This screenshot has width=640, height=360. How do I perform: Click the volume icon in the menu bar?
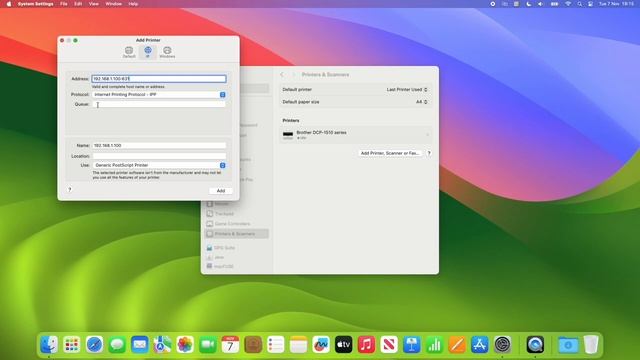pyautogui.click(x=540, y=4)
